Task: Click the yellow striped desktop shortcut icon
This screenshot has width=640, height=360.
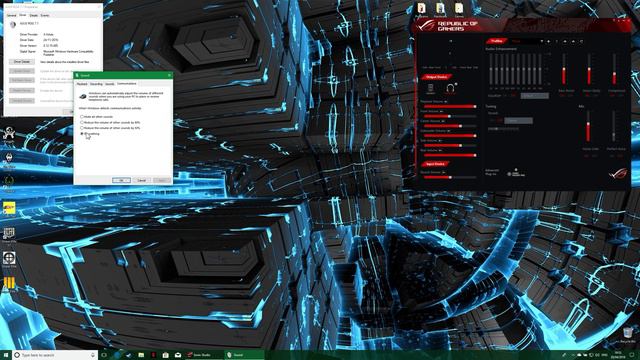Action: click(x=9, y=284)
